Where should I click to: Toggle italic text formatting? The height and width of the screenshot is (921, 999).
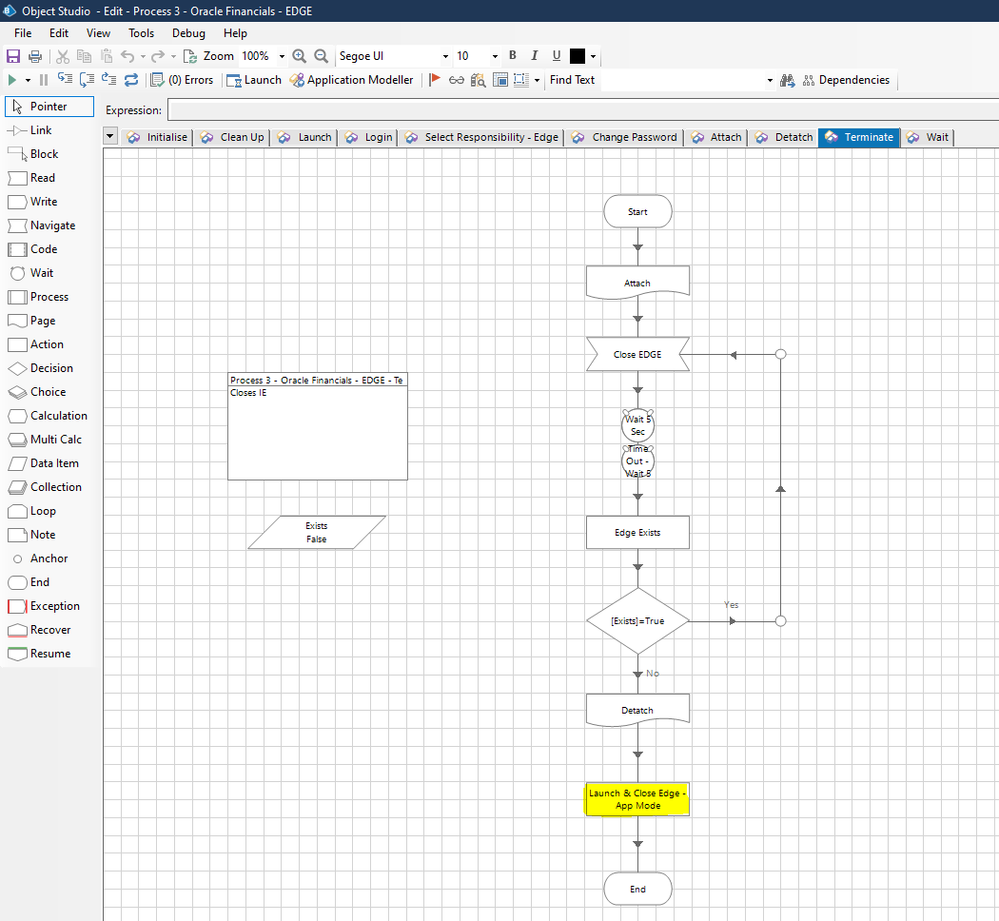coord(535,56)
